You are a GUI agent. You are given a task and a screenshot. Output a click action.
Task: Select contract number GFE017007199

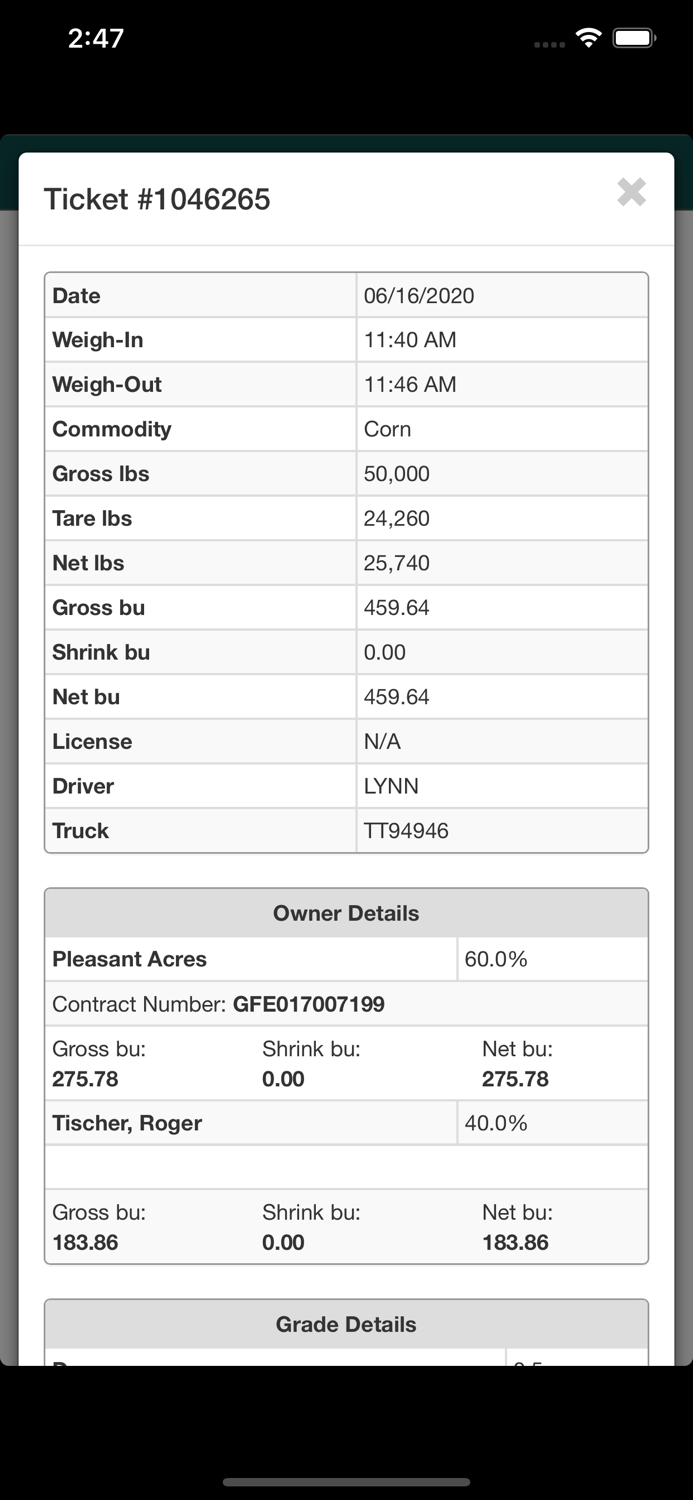308,1004
